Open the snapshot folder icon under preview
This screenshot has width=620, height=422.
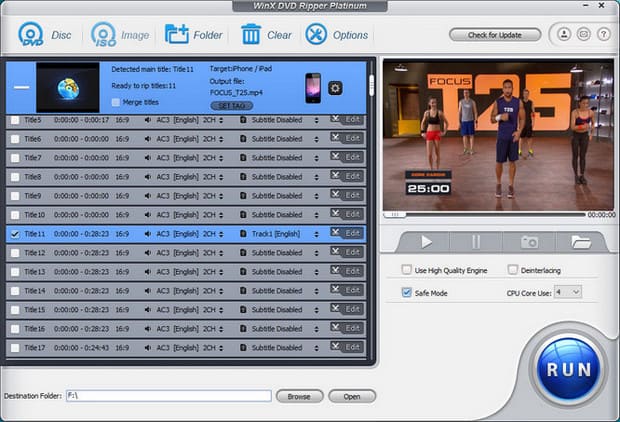(580, 242)
